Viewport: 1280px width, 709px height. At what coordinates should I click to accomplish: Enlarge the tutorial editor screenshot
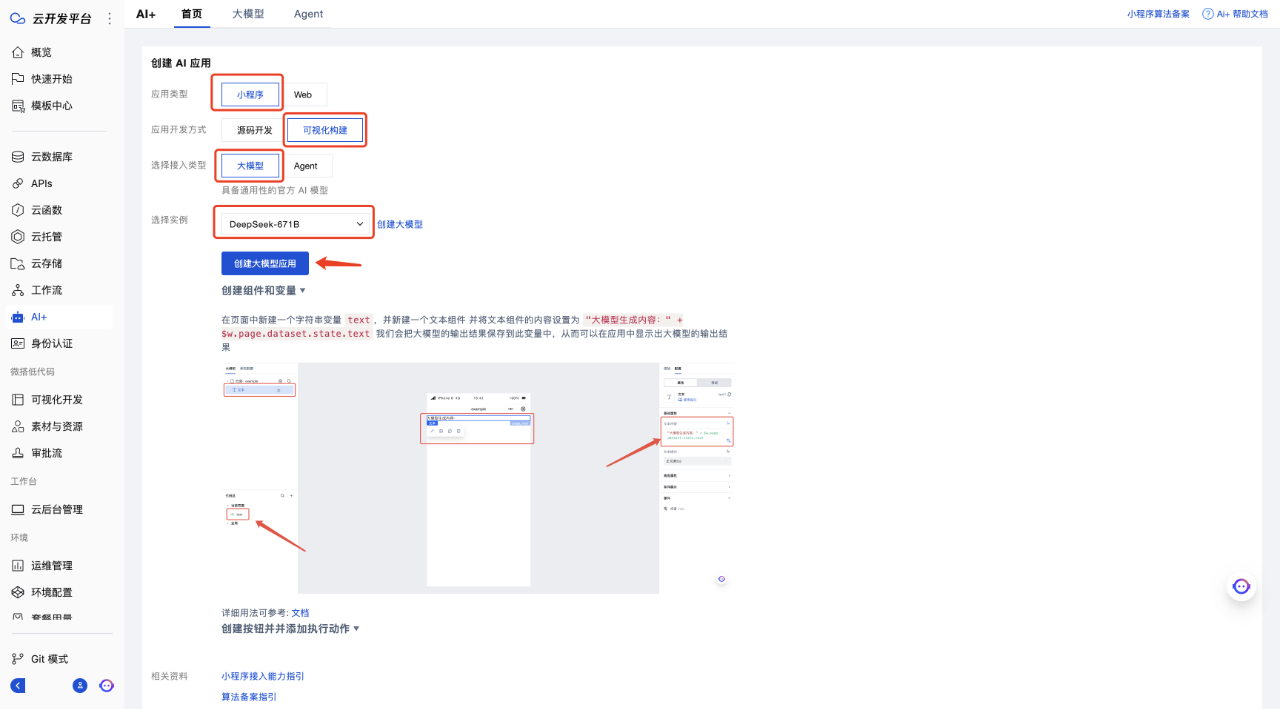tap(480, 478)
